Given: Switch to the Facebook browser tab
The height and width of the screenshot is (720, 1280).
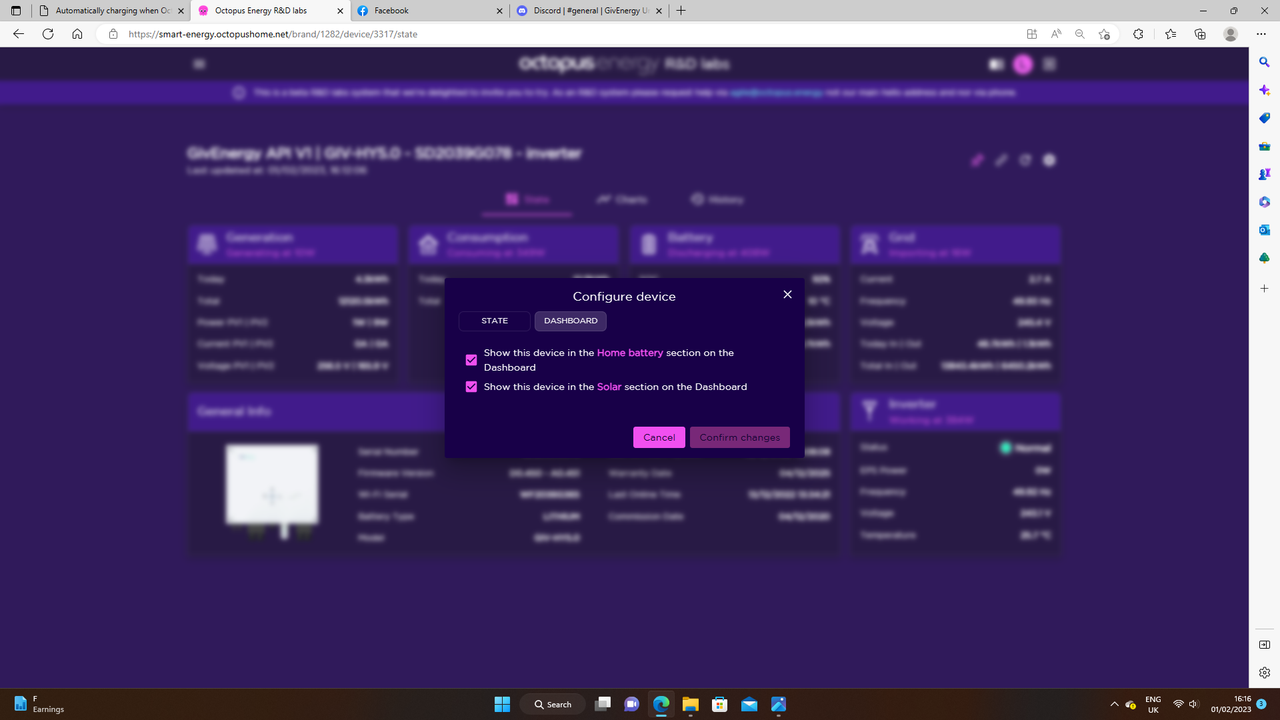Looking at the screenshot, I should tap(430, 10).
